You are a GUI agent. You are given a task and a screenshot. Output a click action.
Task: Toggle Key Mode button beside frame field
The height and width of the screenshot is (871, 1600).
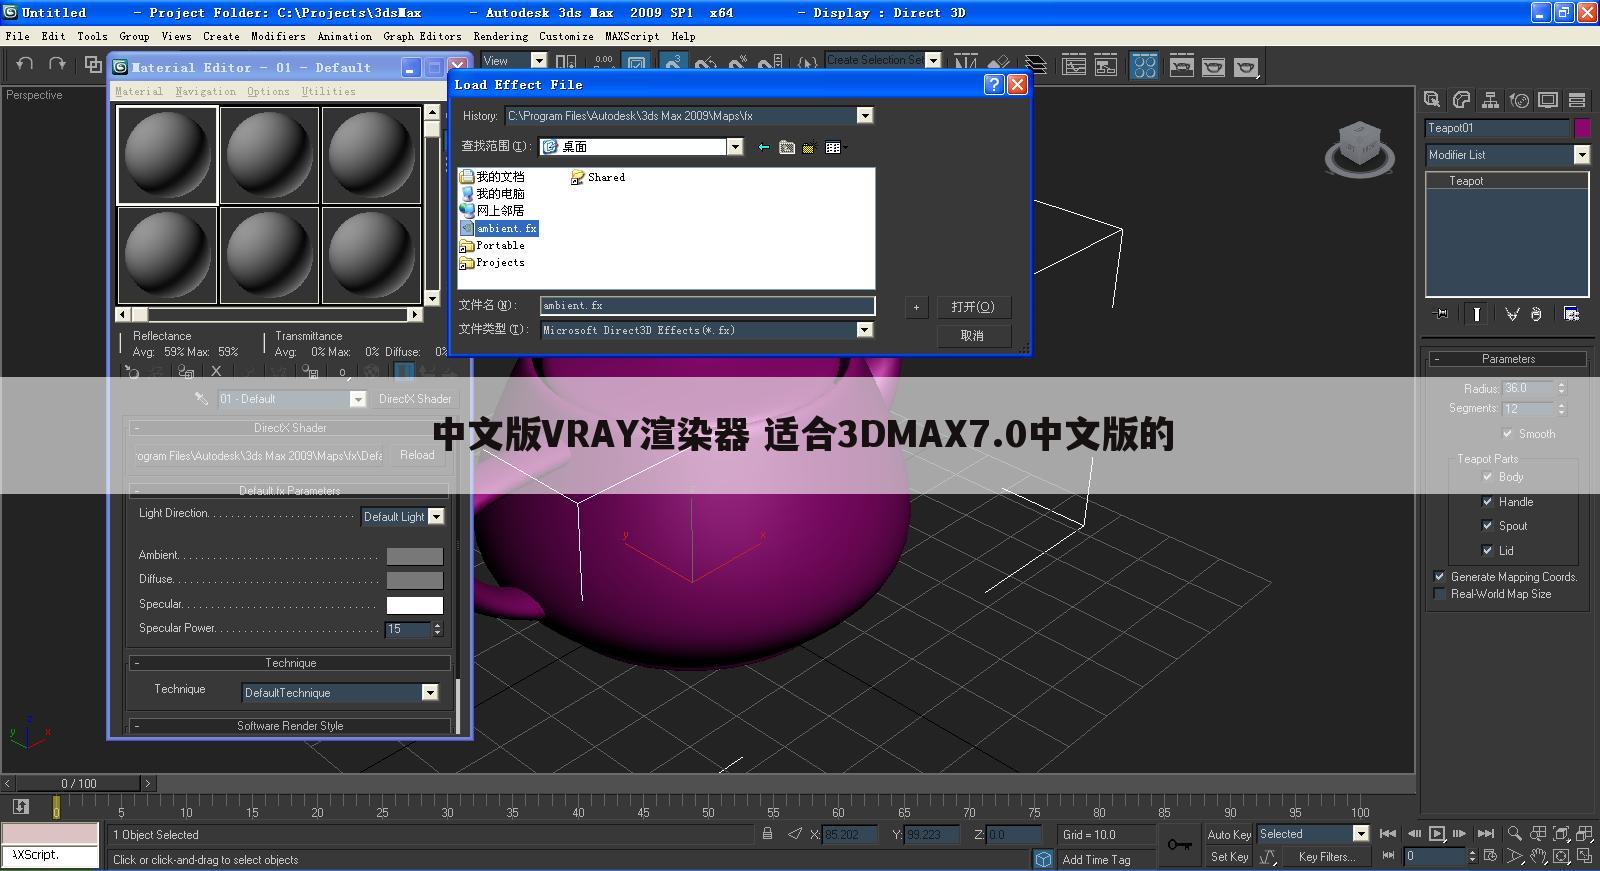coord(1388,856)
